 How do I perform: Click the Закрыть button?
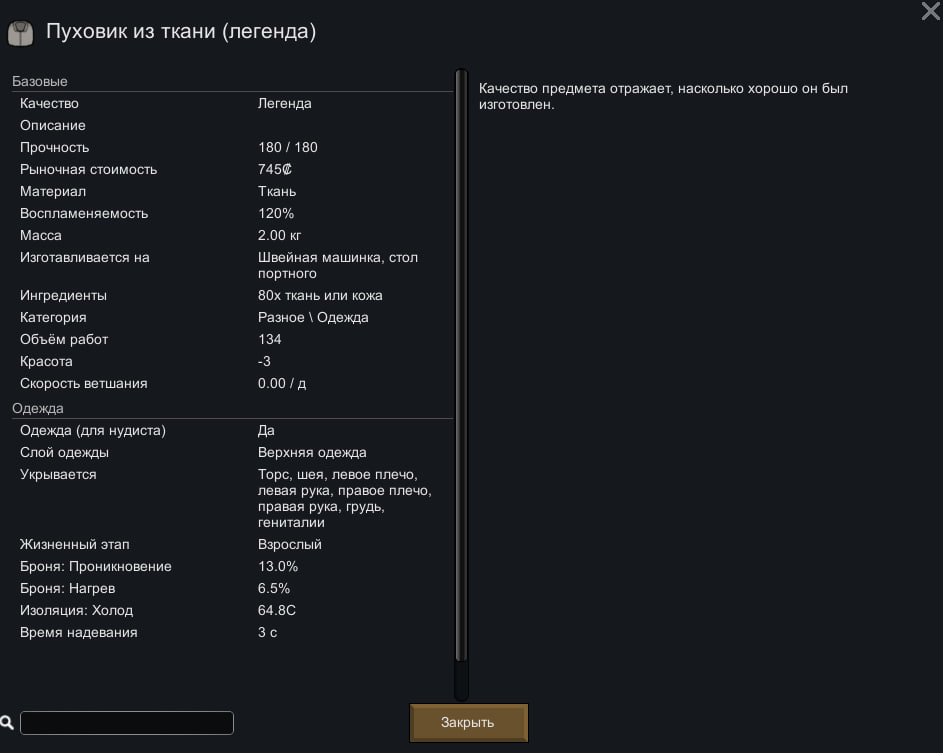click(x=468, y=722)
